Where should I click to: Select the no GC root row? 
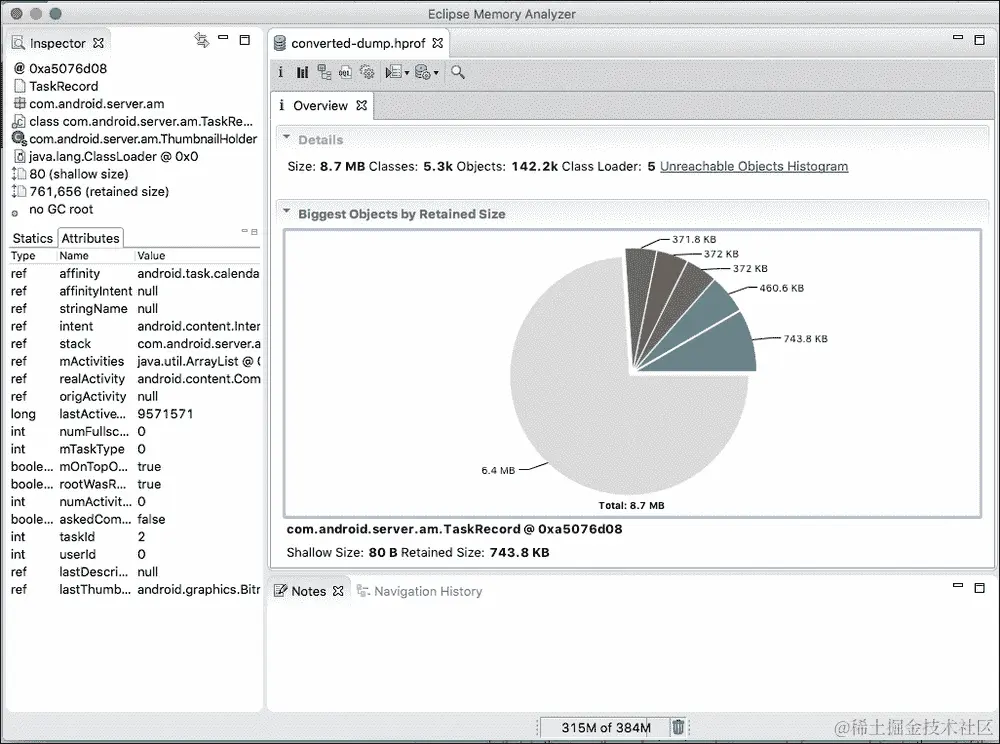(x=135, y=209)
